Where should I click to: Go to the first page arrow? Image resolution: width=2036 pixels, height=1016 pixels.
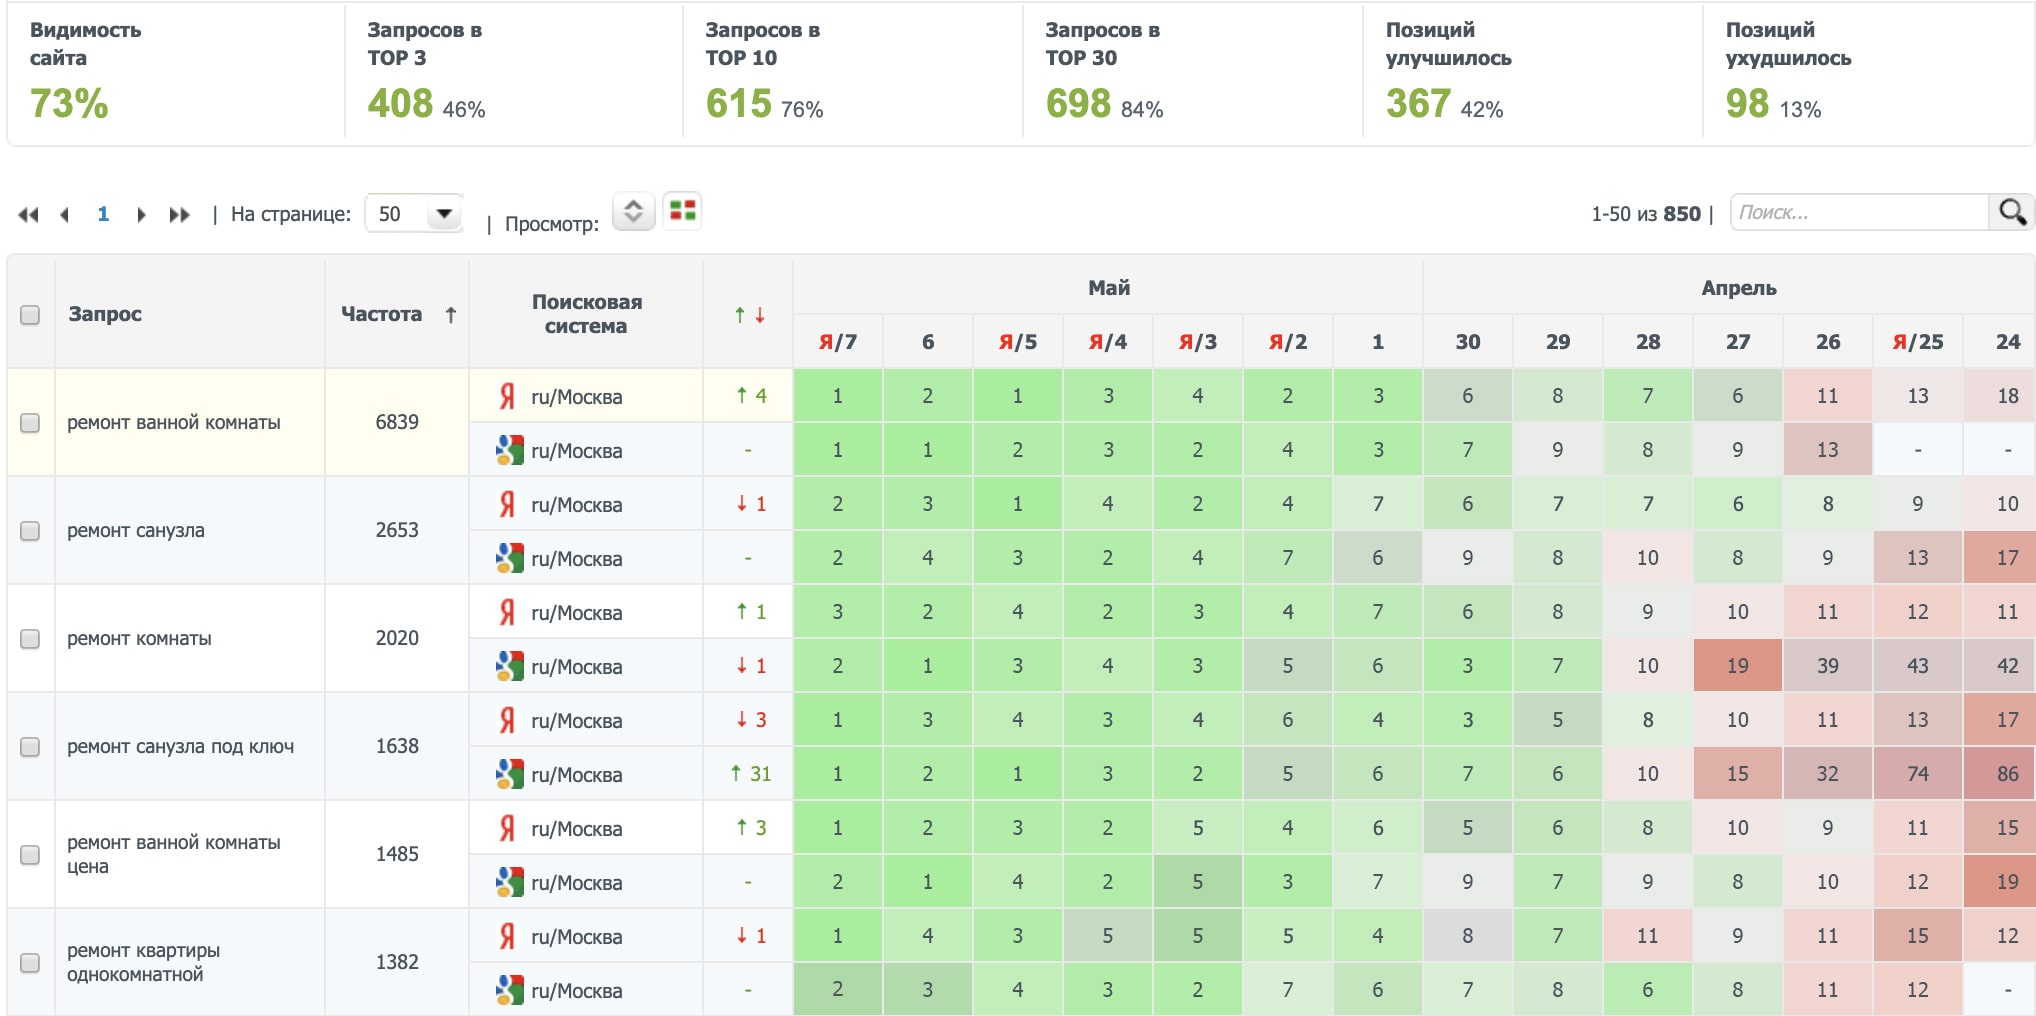click(x=29, y=215)
